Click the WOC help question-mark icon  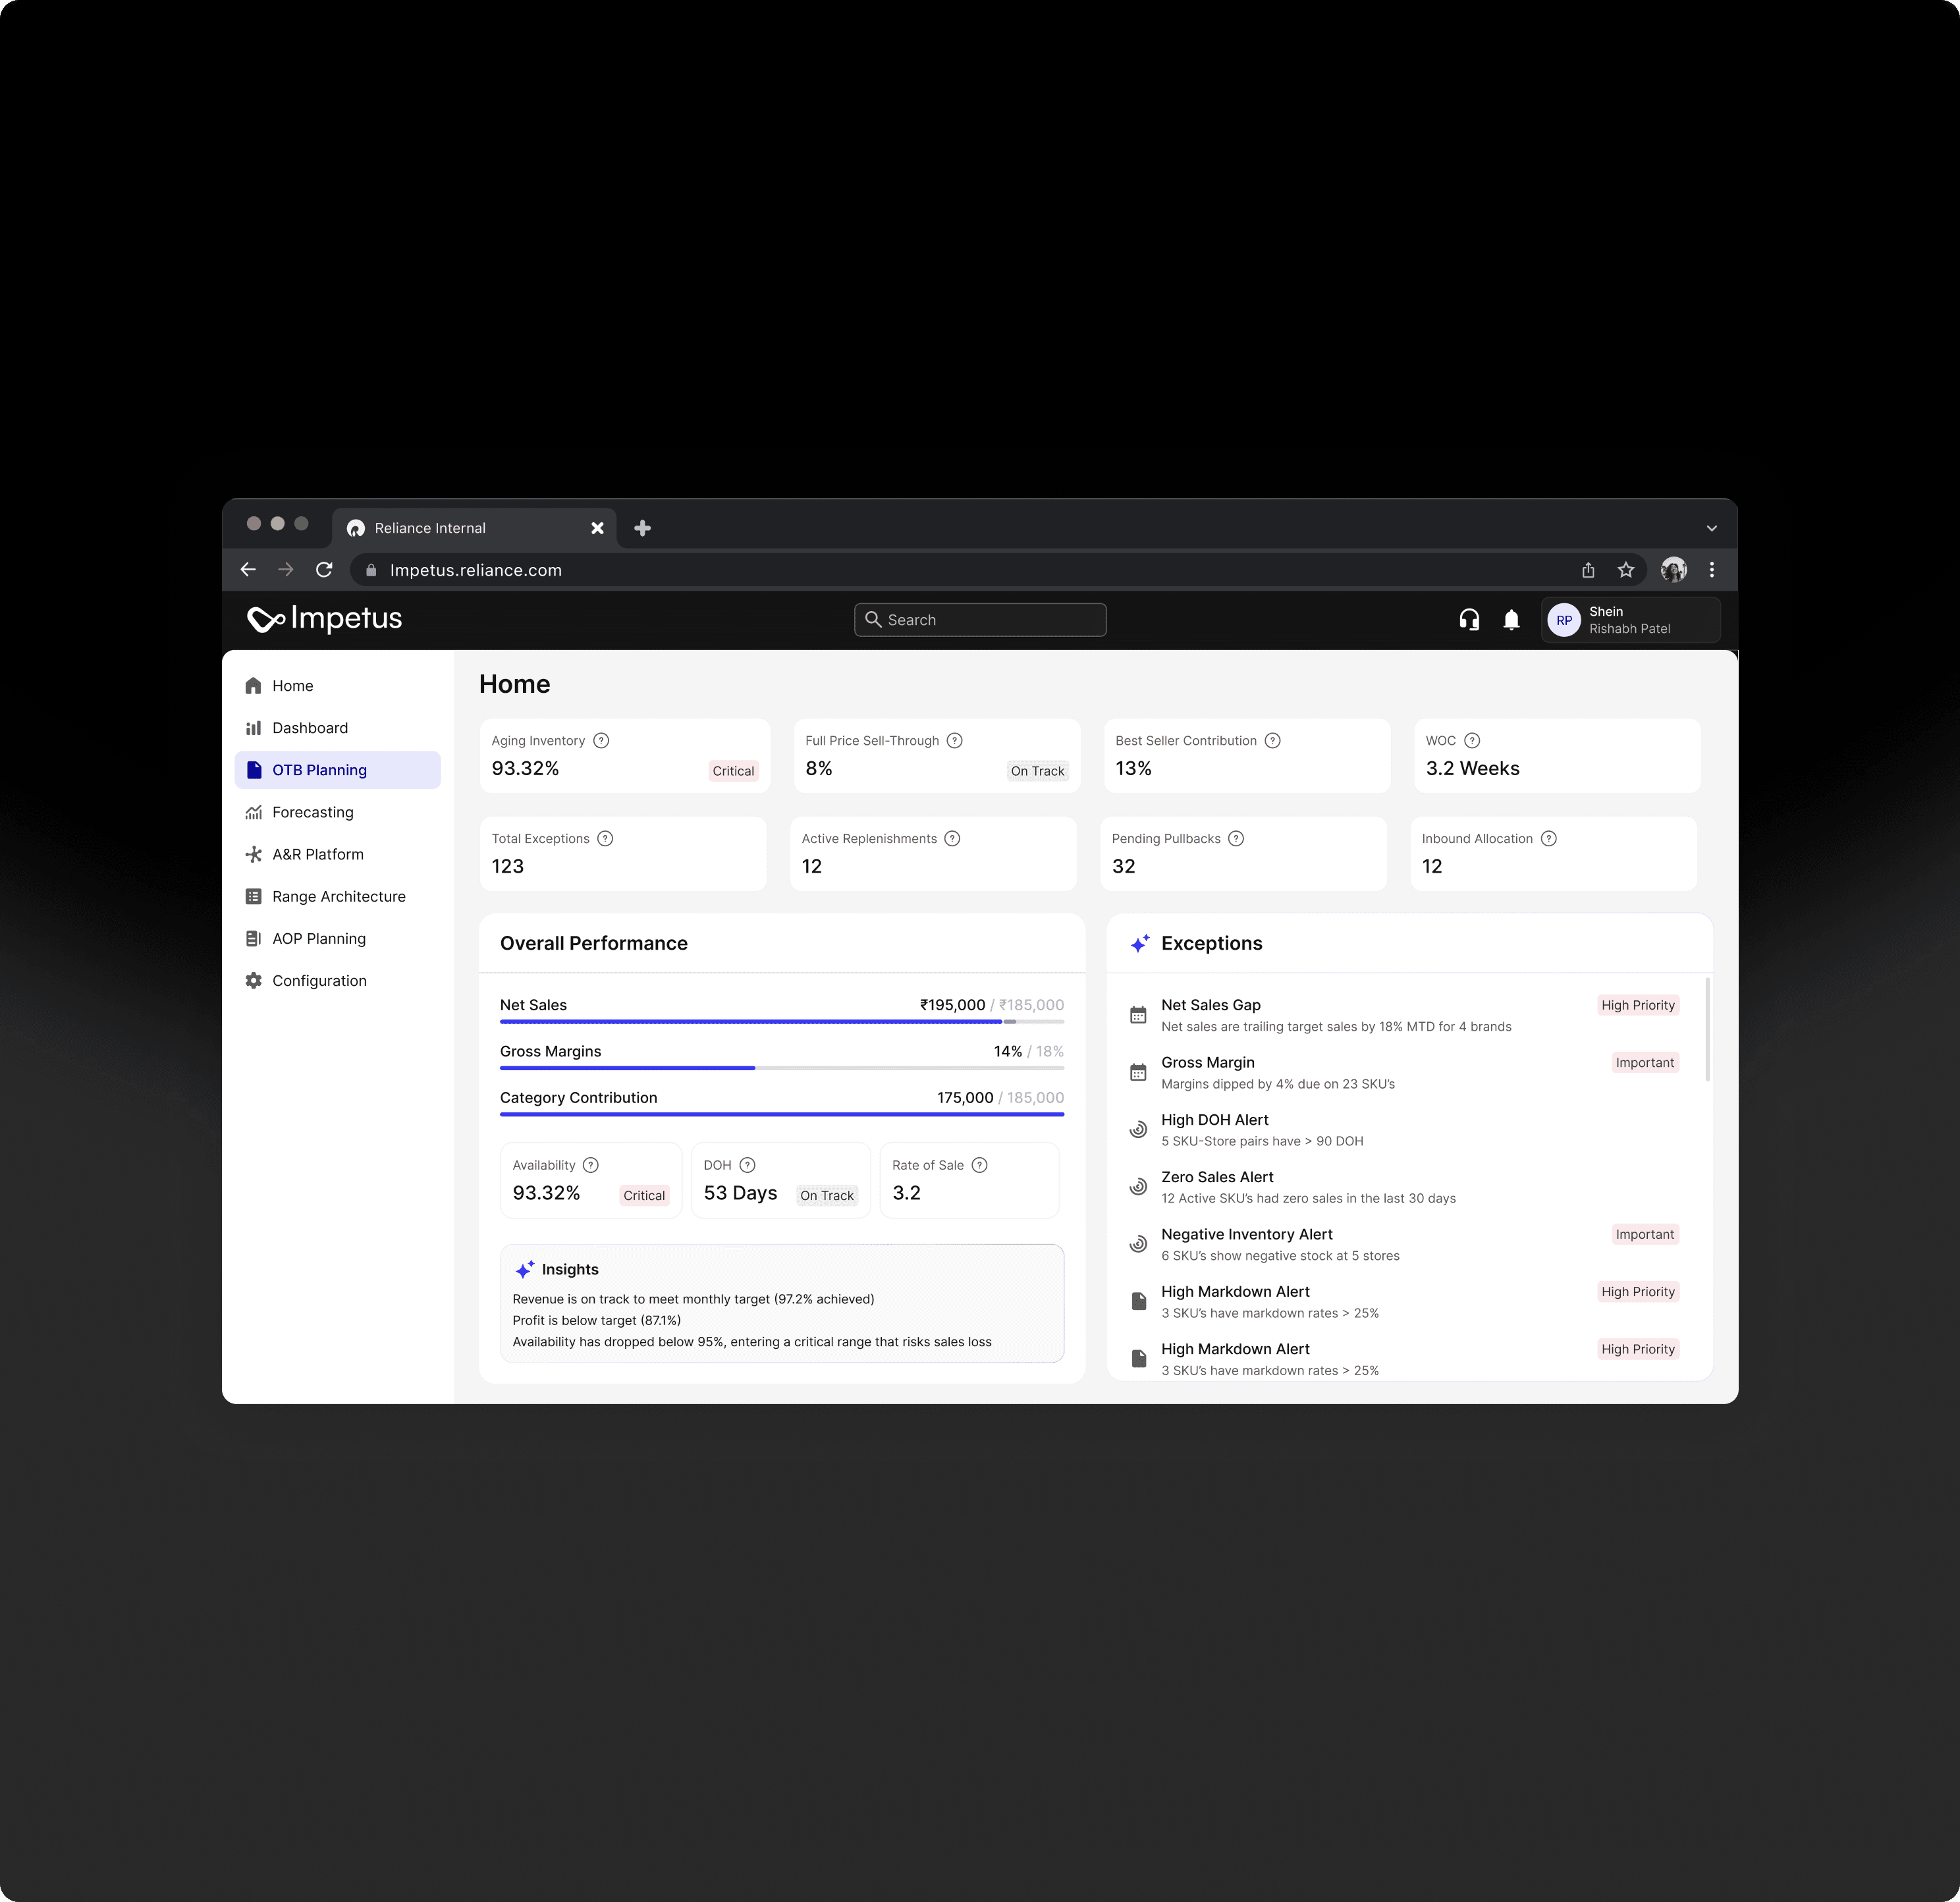1471,741
